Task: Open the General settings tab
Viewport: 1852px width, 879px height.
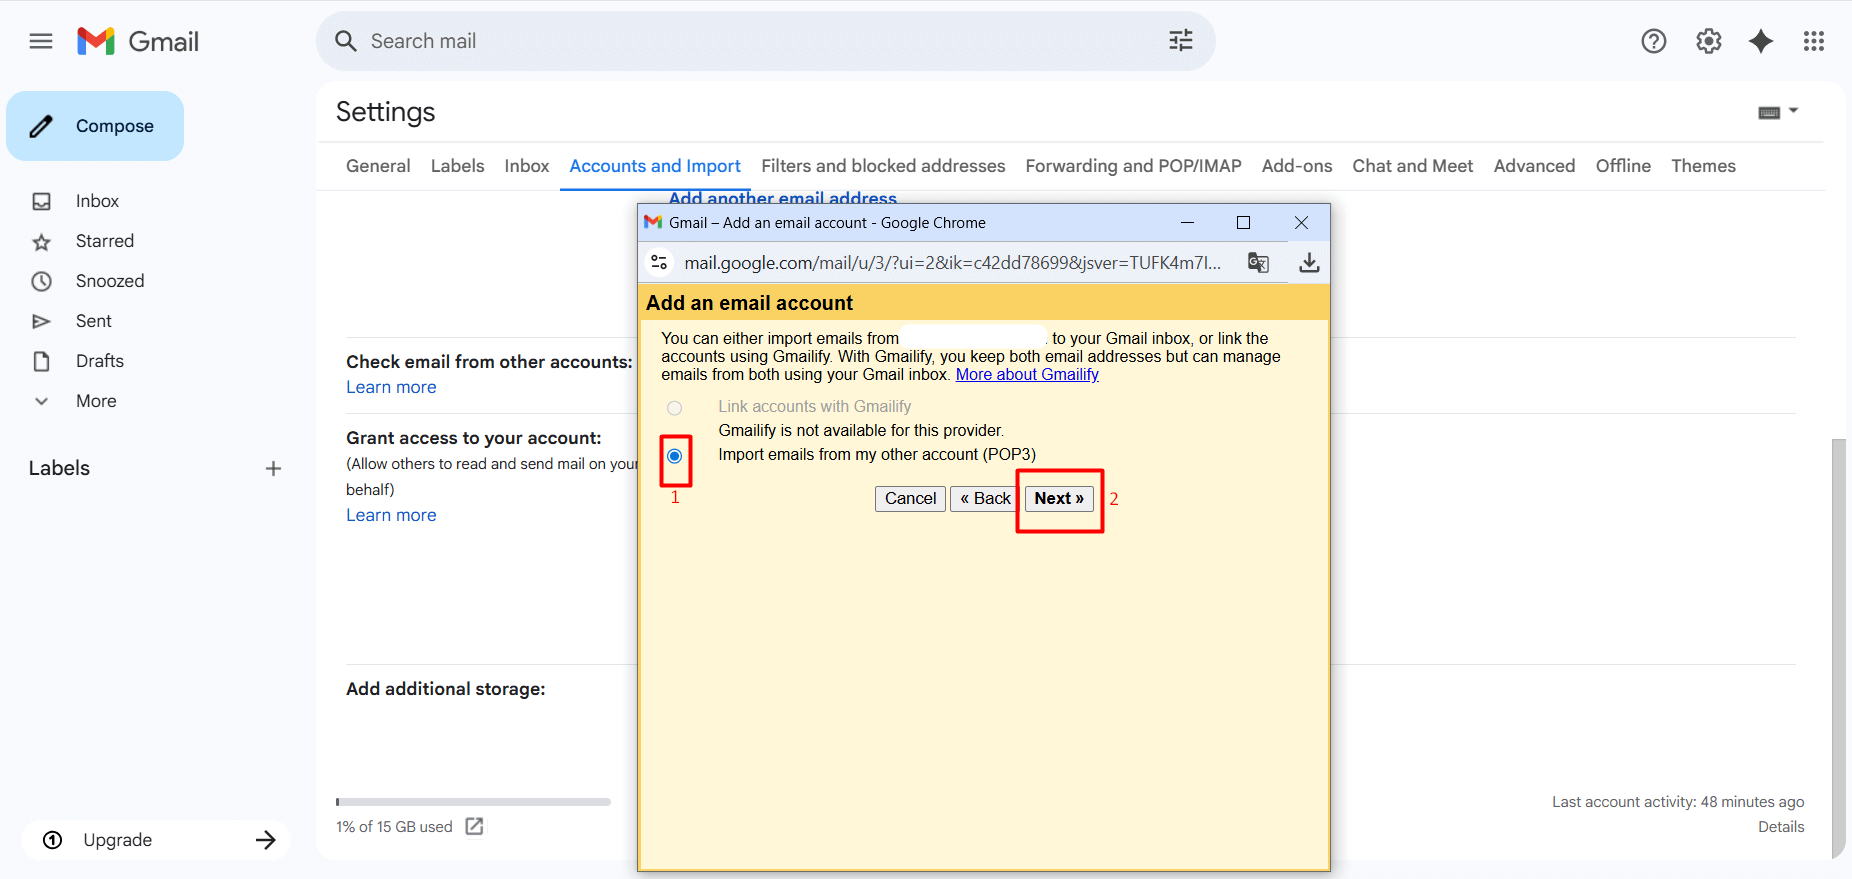Action: 378,166
